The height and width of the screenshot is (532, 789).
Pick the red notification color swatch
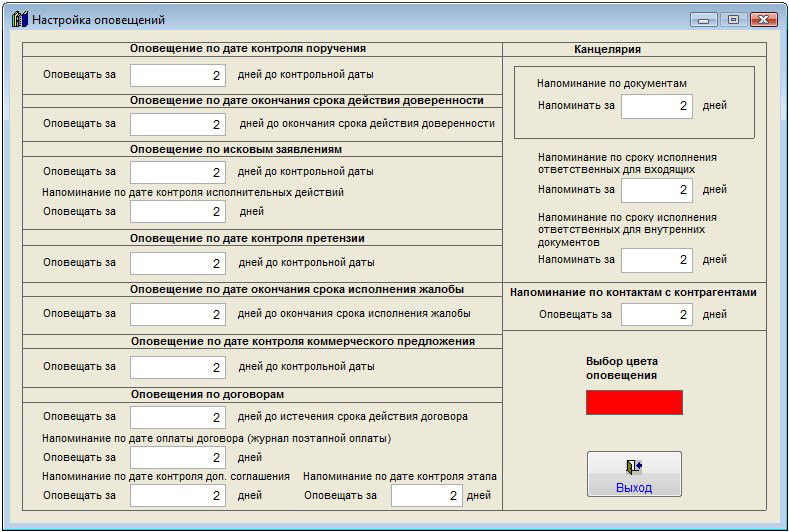(x=634, y=402)
